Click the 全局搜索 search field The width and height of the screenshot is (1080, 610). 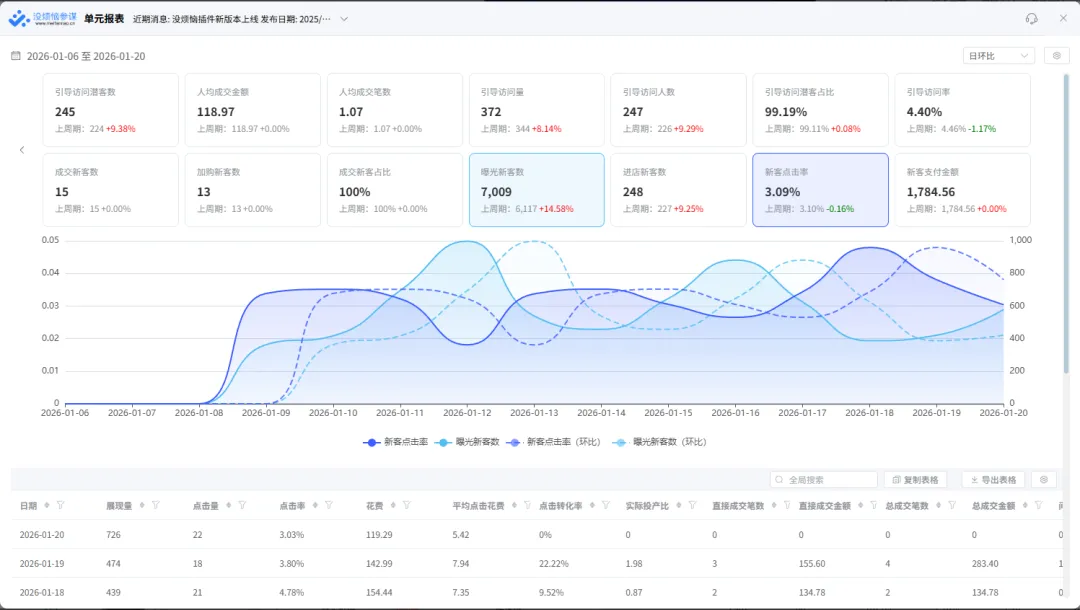coord(824,479)
